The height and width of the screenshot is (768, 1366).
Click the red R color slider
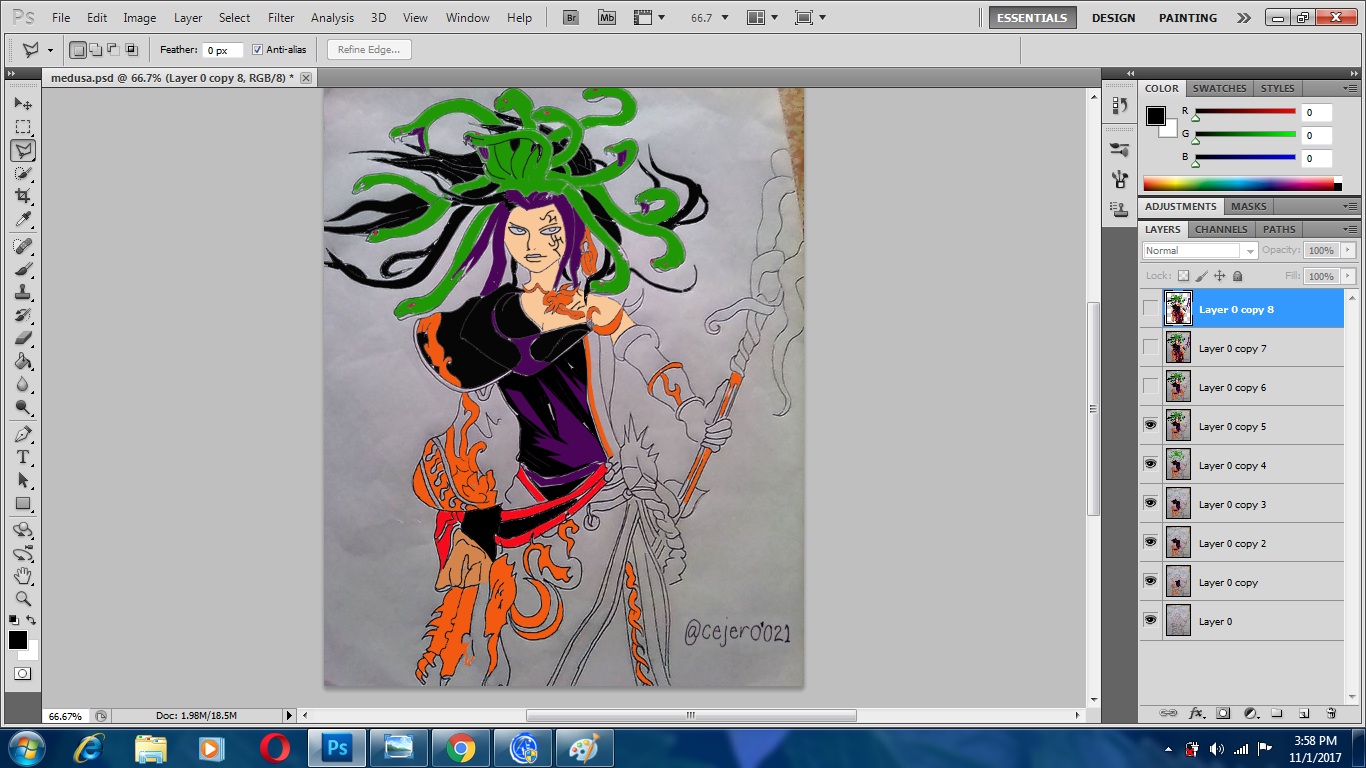point(1245,111)
